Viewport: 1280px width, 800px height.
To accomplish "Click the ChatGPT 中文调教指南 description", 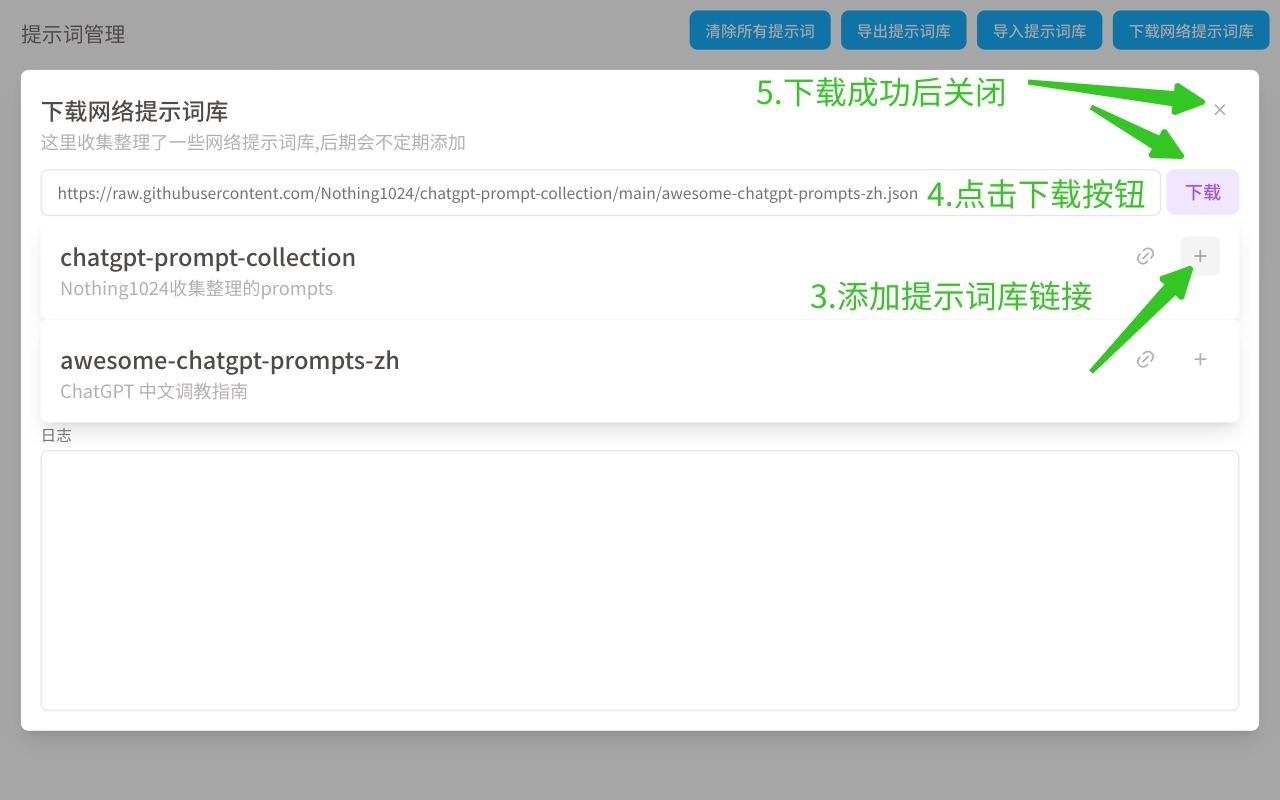I will 154,391.
